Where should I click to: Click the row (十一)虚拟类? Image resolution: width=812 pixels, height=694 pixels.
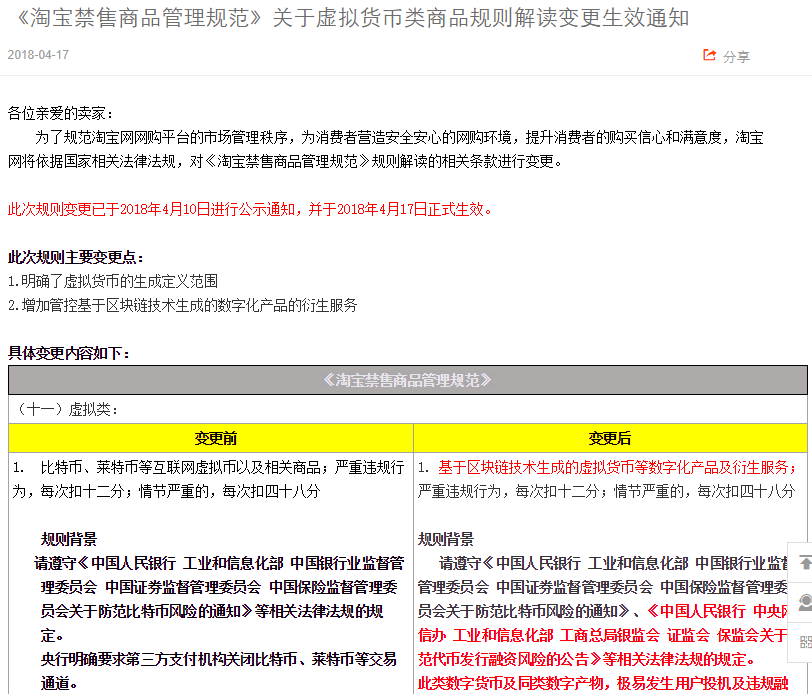tap(408, 409)
